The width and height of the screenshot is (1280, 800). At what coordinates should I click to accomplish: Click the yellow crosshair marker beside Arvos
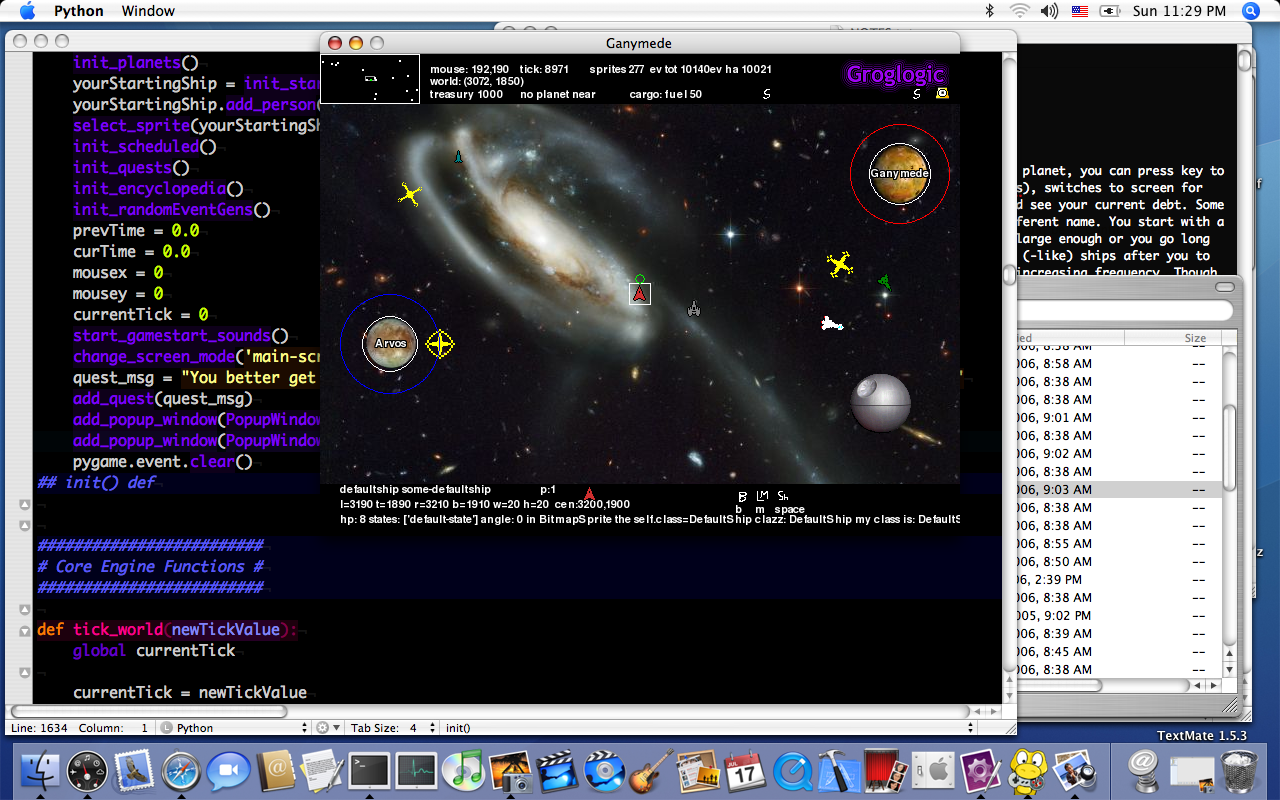coord(440,344)
